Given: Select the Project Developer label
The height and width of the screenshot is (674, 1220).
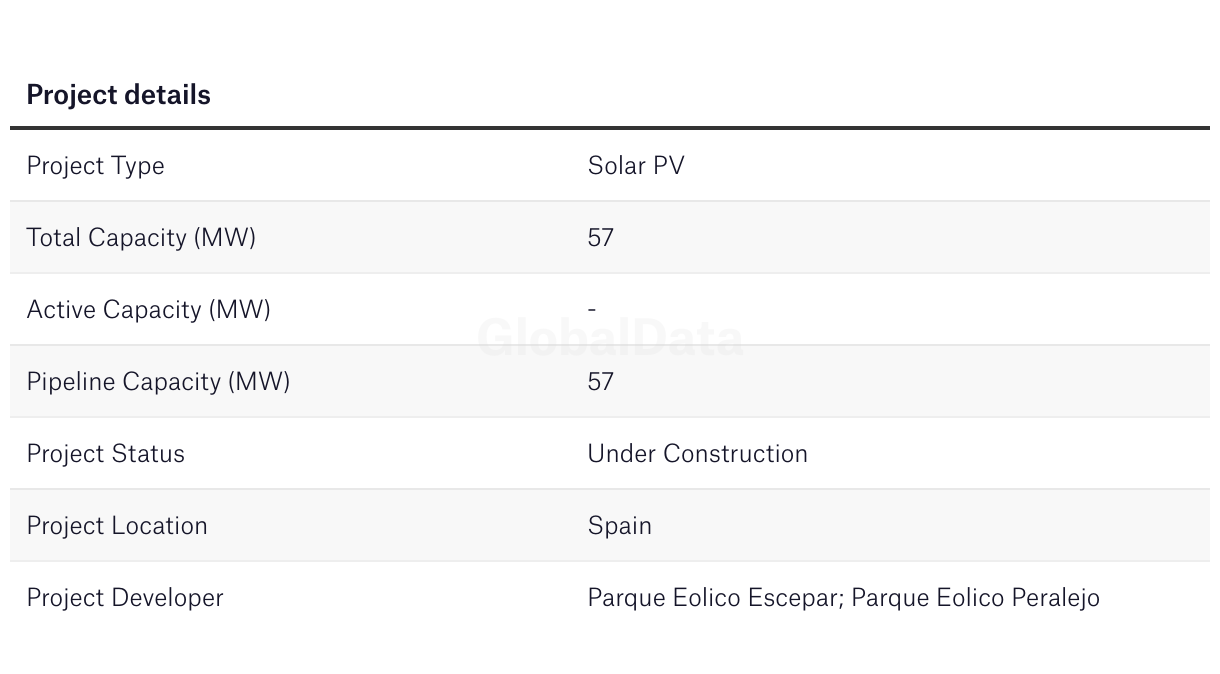Looking at the screenshot, I should pyautogui.click(x=125, y=598).
